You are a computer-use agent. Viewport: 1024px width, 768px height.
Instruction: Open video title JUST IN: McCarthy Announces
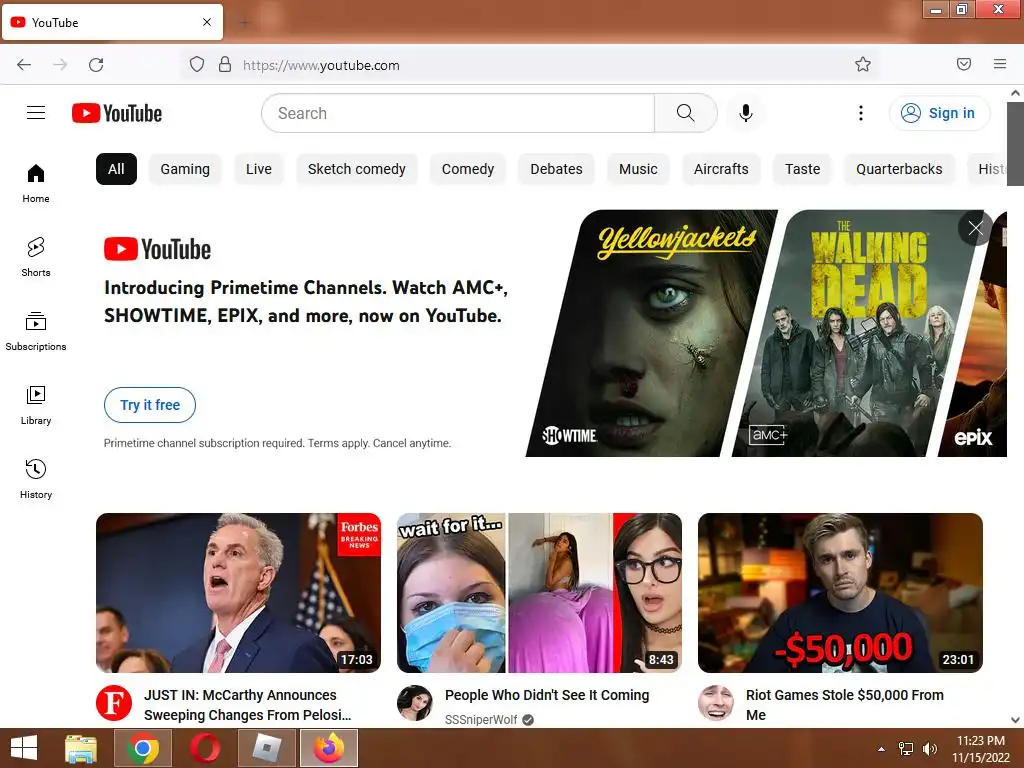248,705
